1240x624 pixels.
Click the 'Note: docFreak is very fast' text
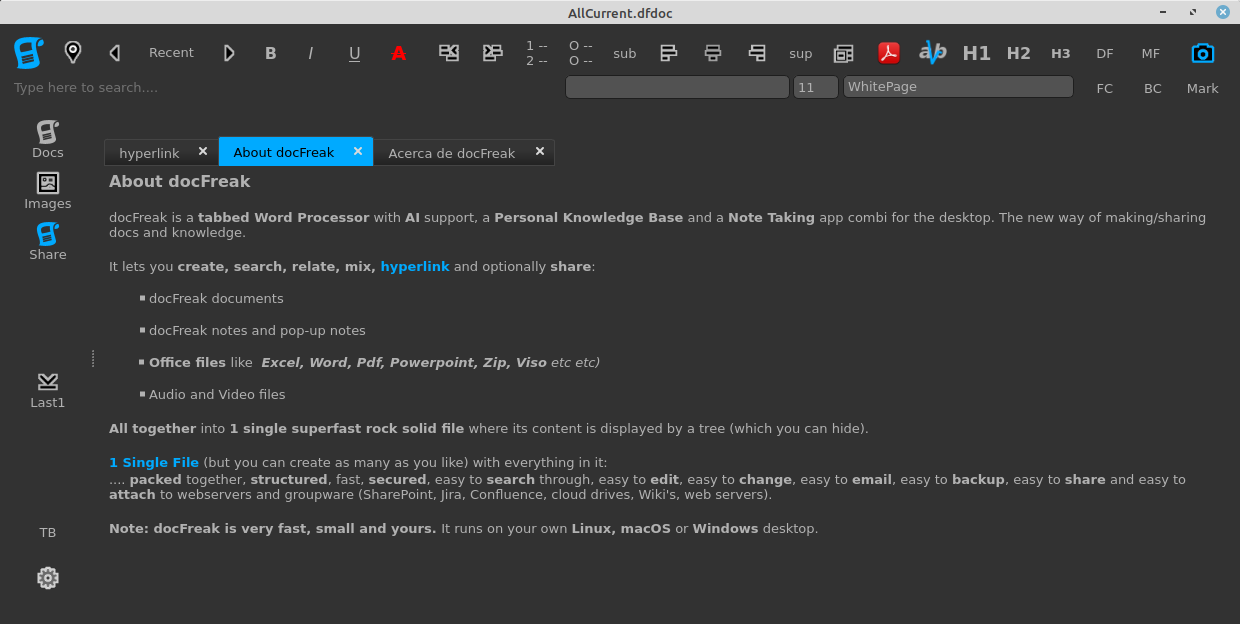[273, 529]
